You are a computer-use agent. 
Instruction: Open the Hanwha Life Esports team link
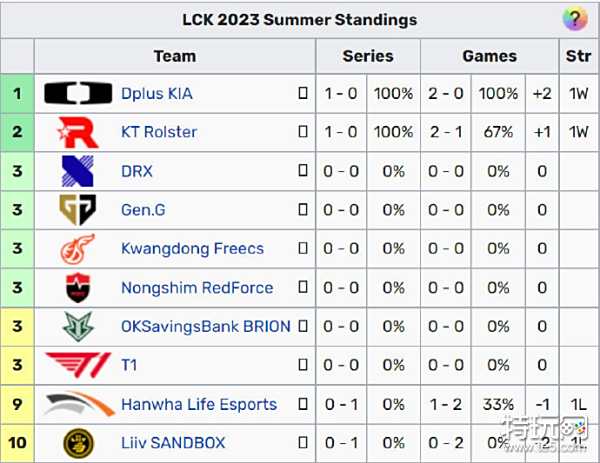[x=198, y=405]
